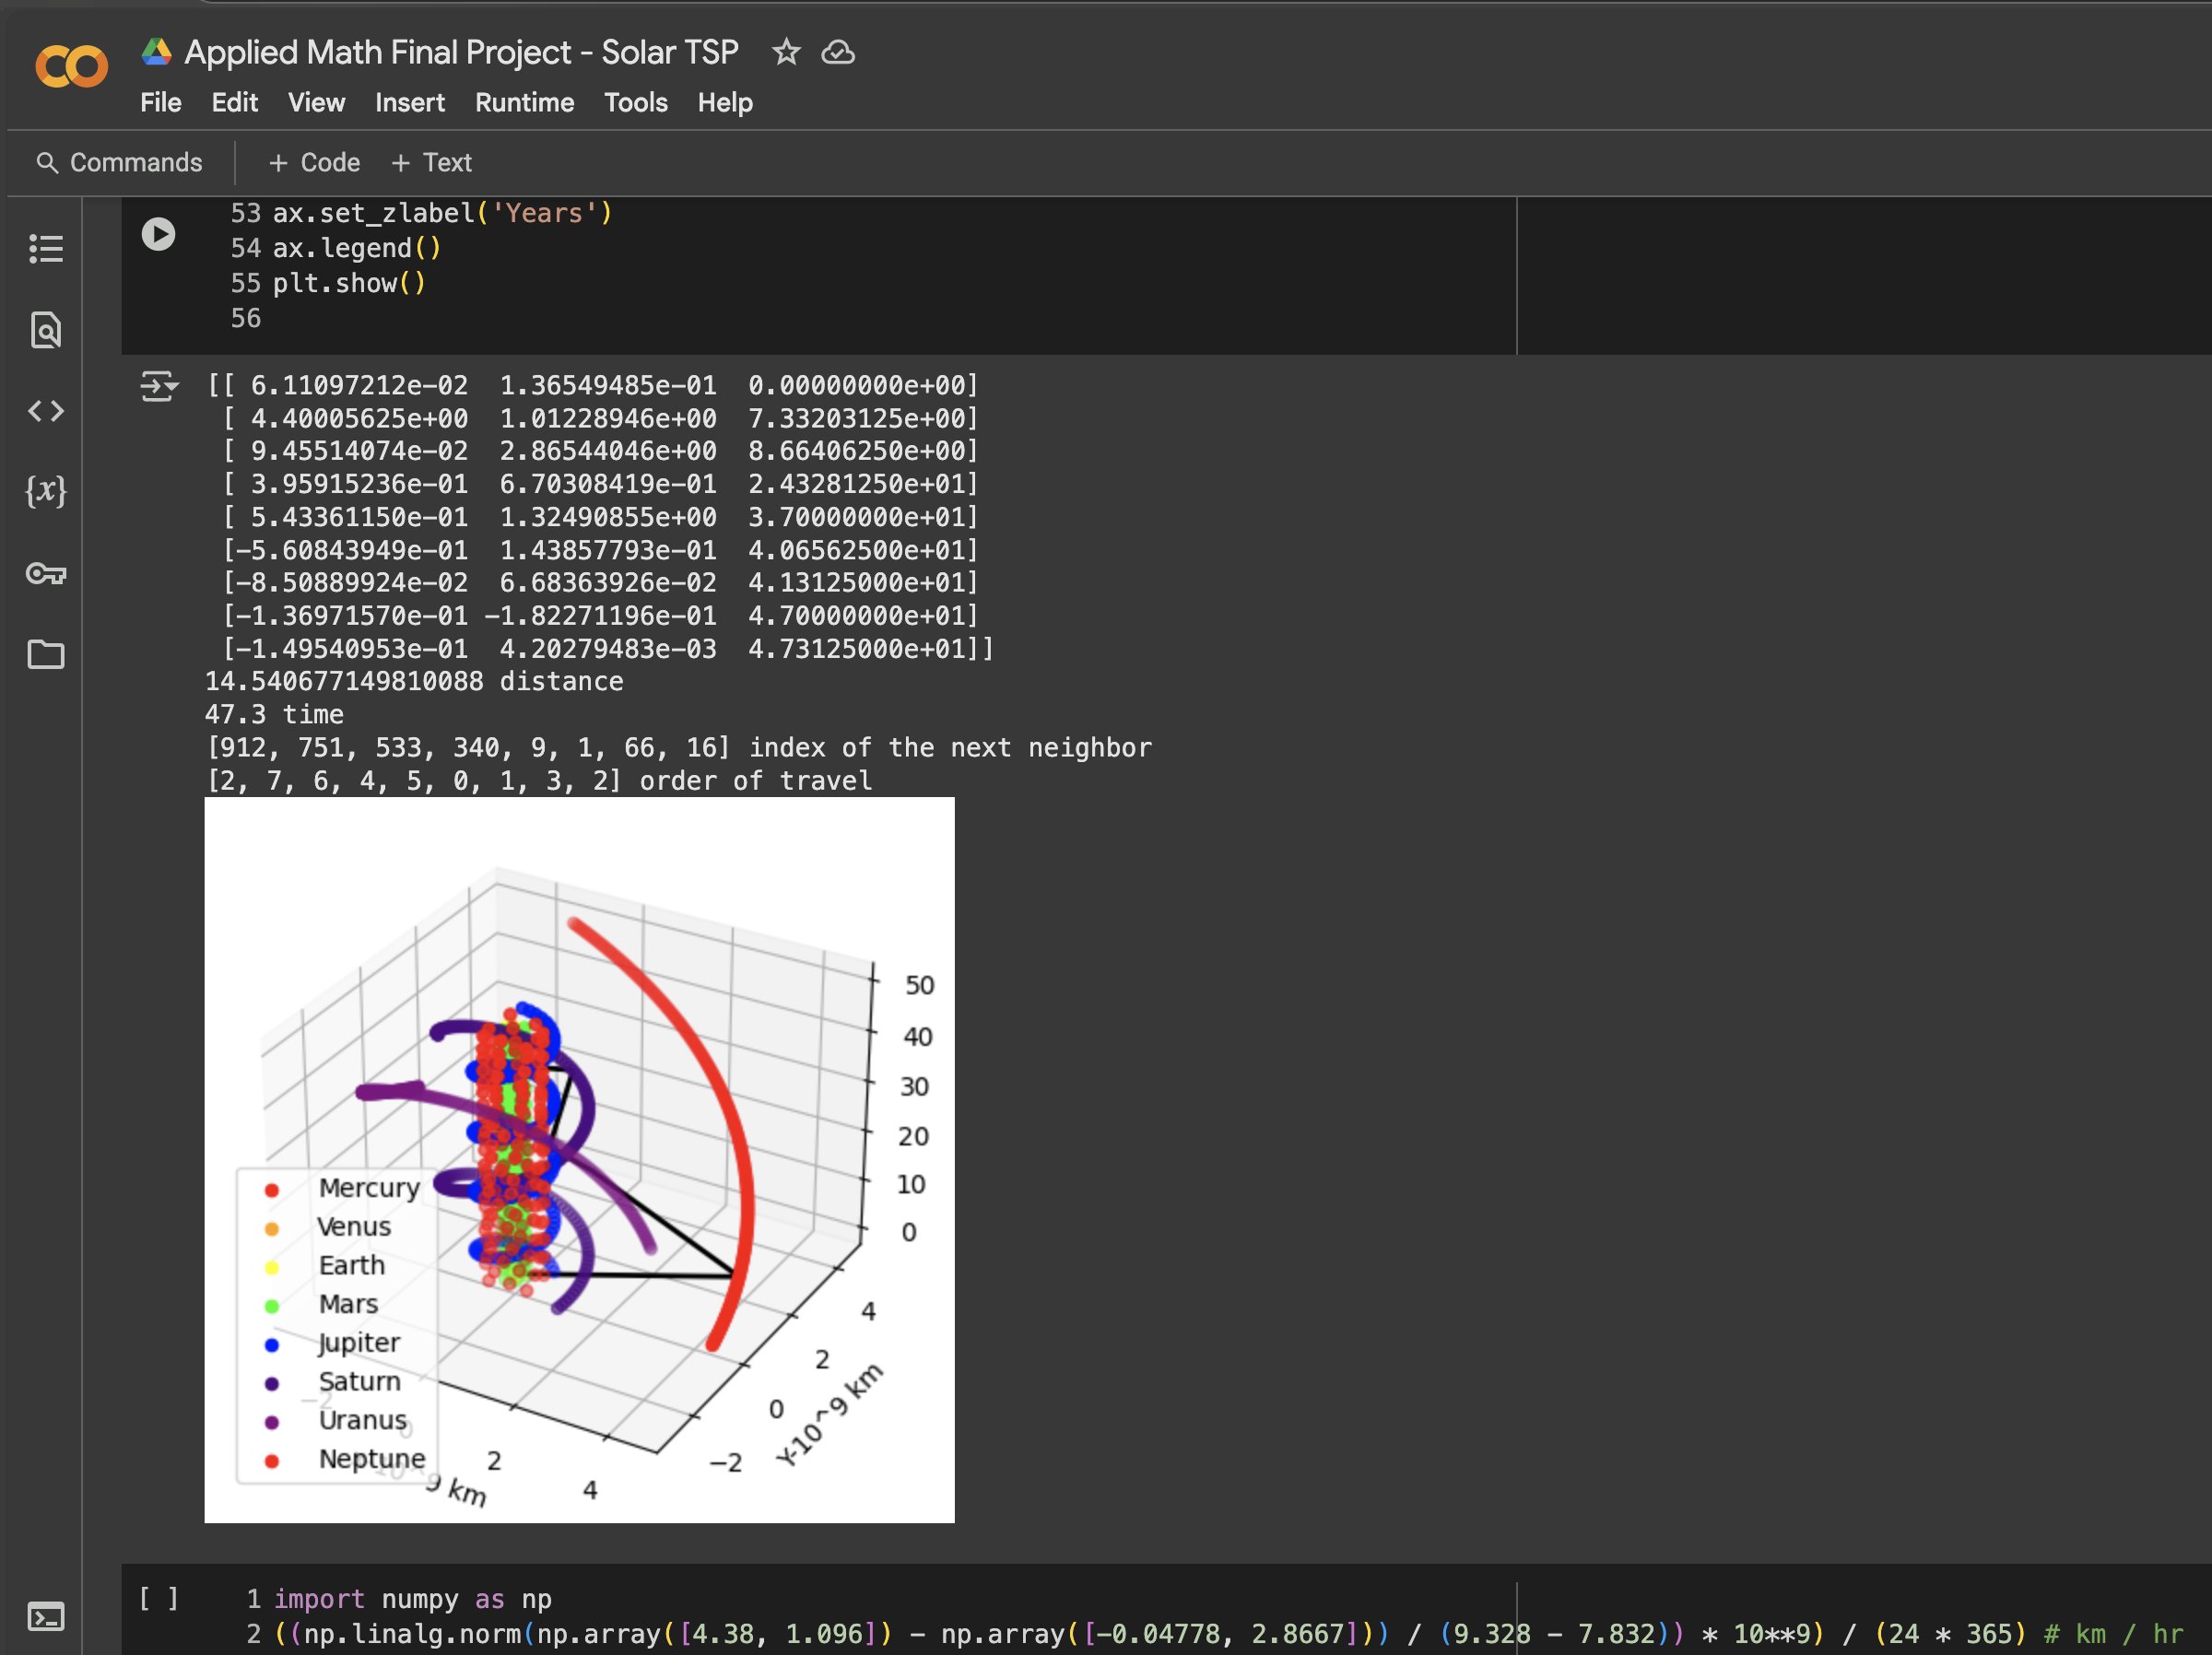Image resolution: width=2212 pixels, height=1655 pixels.
Task: Go to Colab home logo
Action: pyautogui.click(x=71, y=66)
